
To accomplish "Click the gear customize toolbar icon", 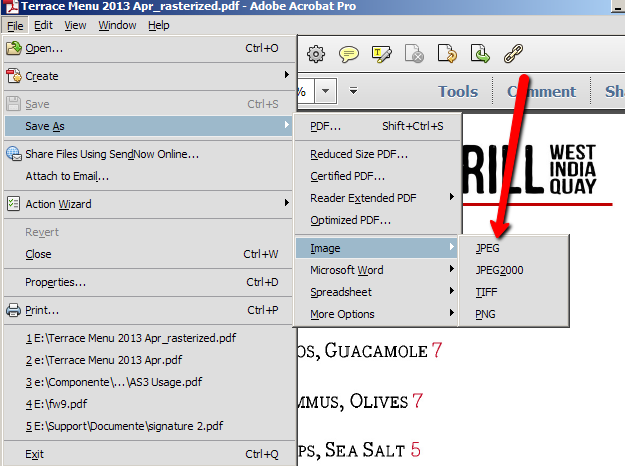I will (x=316, y=54).
